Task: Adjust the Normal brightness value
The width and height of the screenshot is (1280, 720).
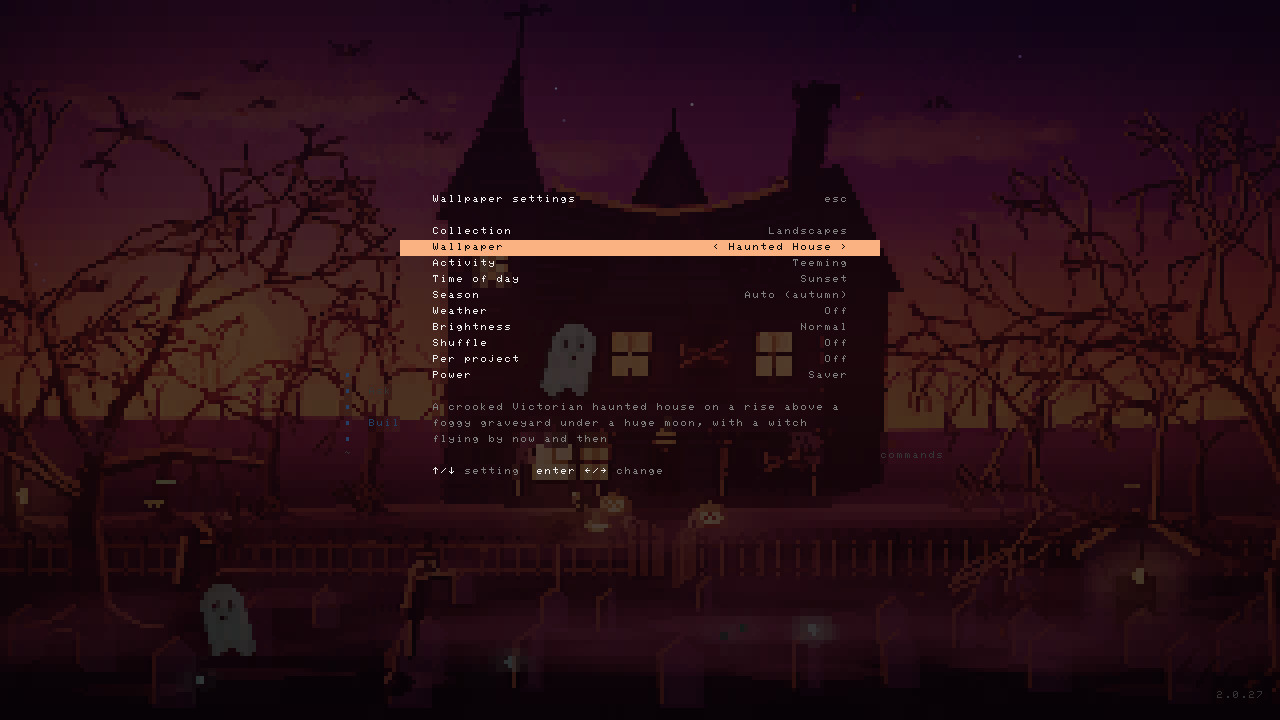Action: (x=824, y=327)
